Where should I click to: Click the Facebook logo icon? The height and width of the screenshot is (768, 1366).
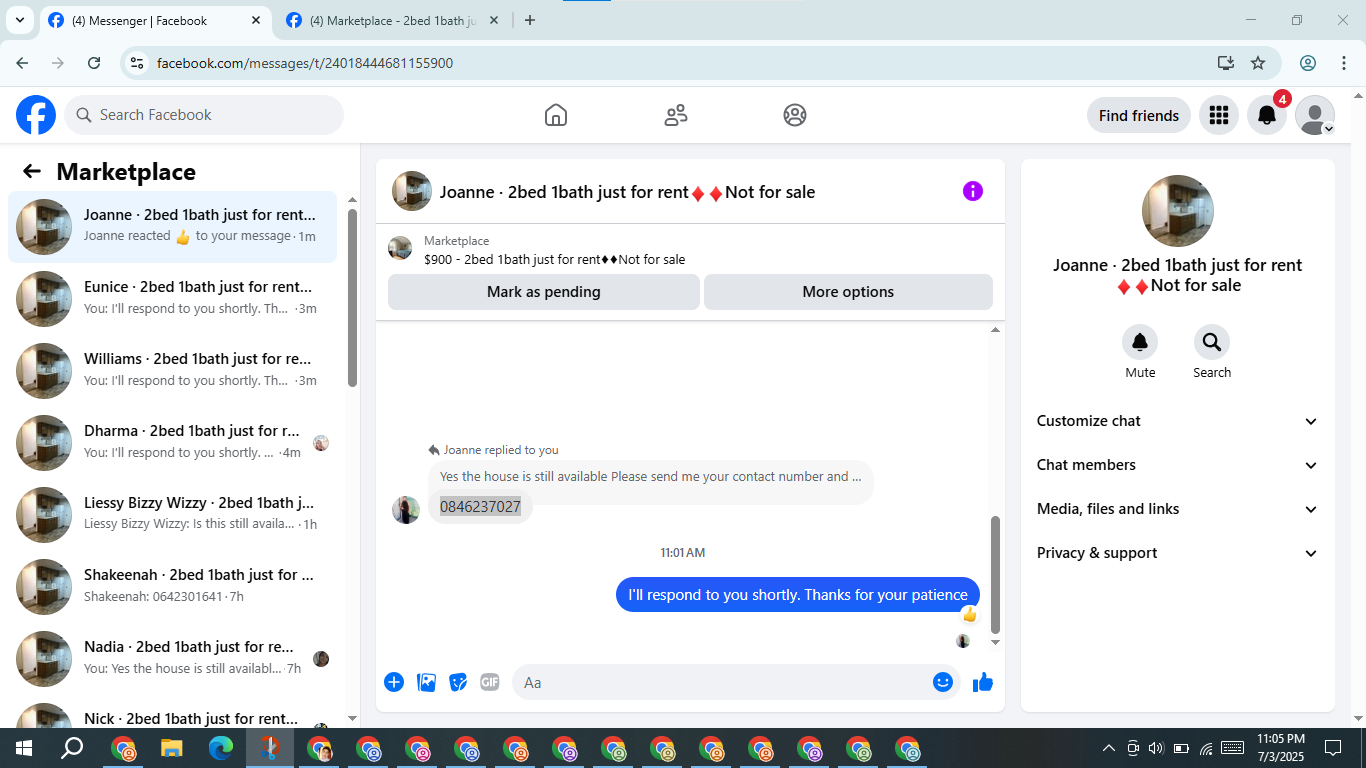[36, 115]
